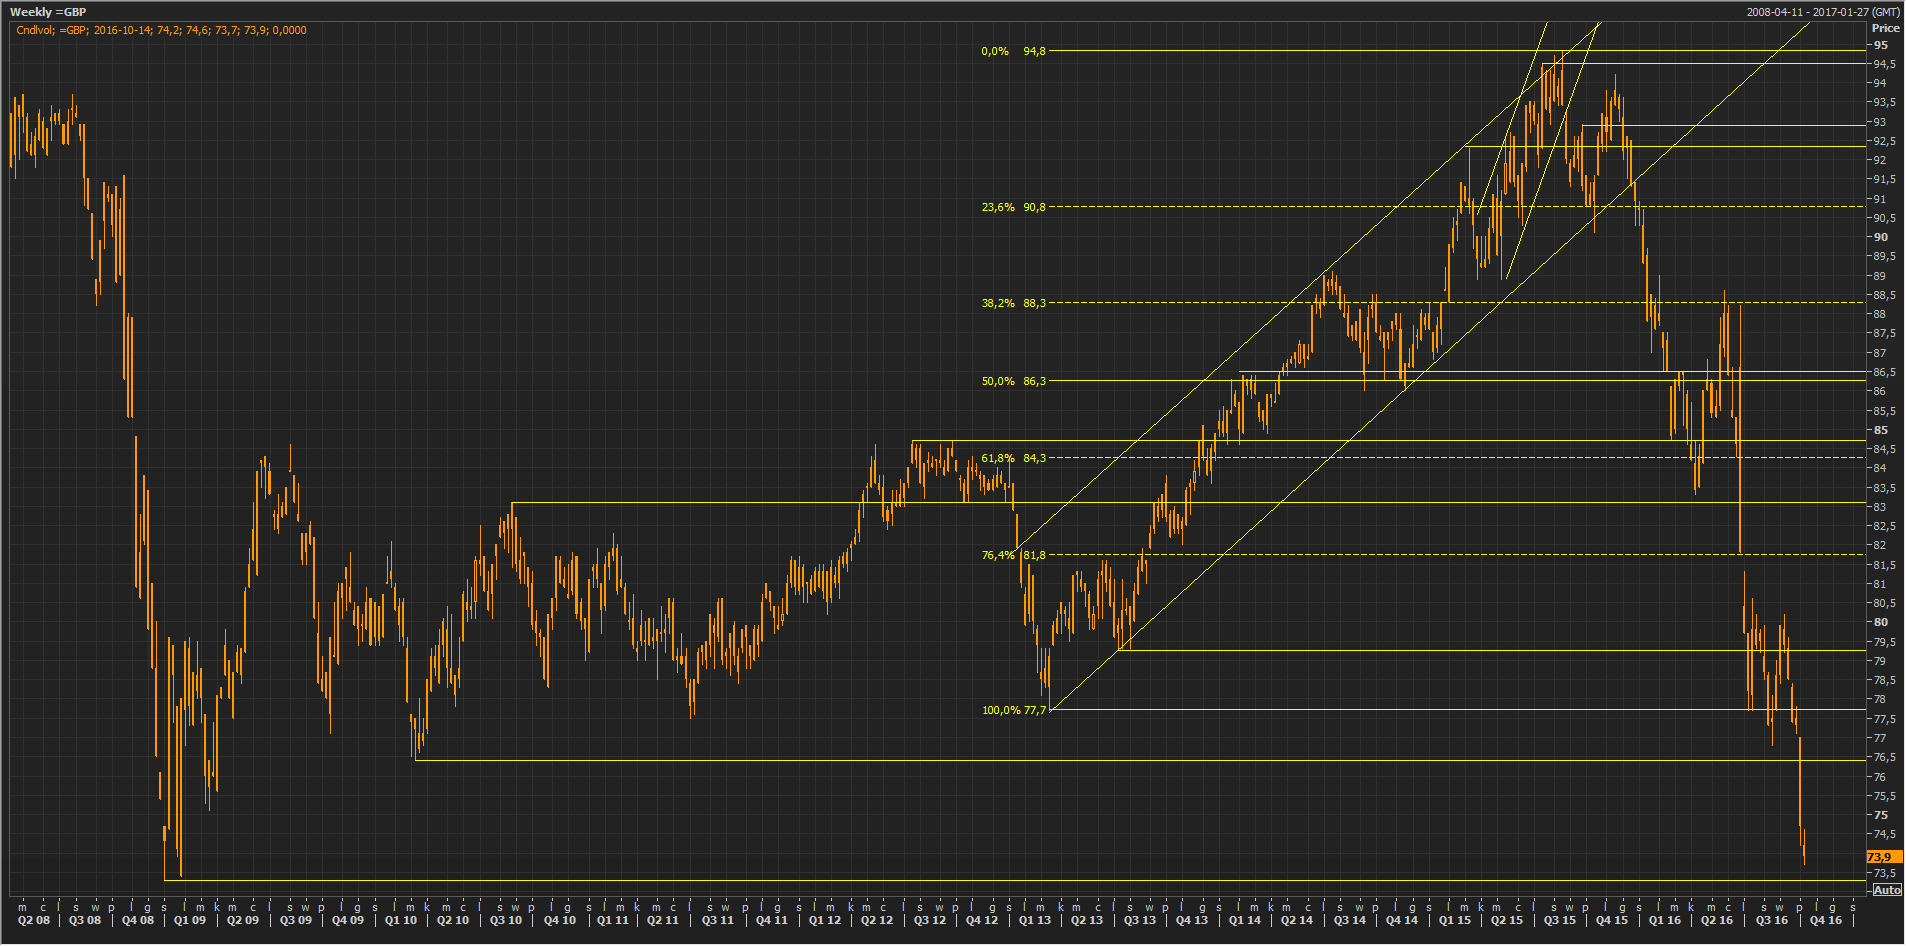This screenshot has width=1906, height=946.
Task: Select the 38,2% 88,3 Fibonacci label
Action: tap(1013, 303)
